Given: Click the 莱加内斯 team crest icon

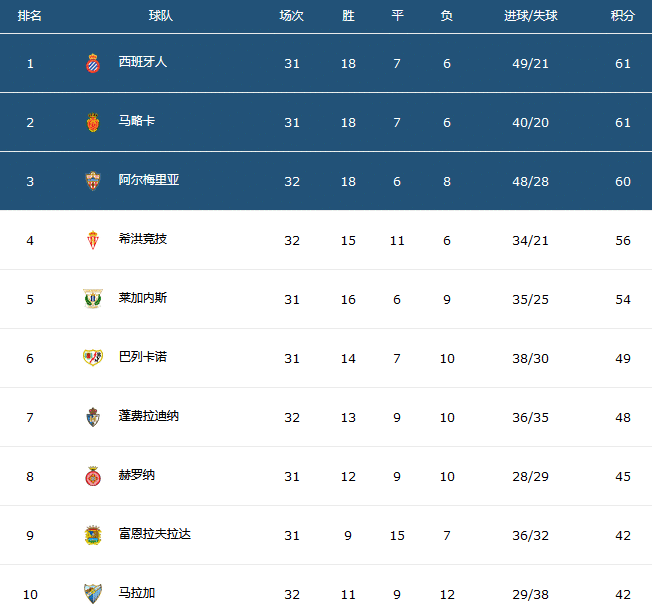Looking at the screenshot, I should (93, 299).
